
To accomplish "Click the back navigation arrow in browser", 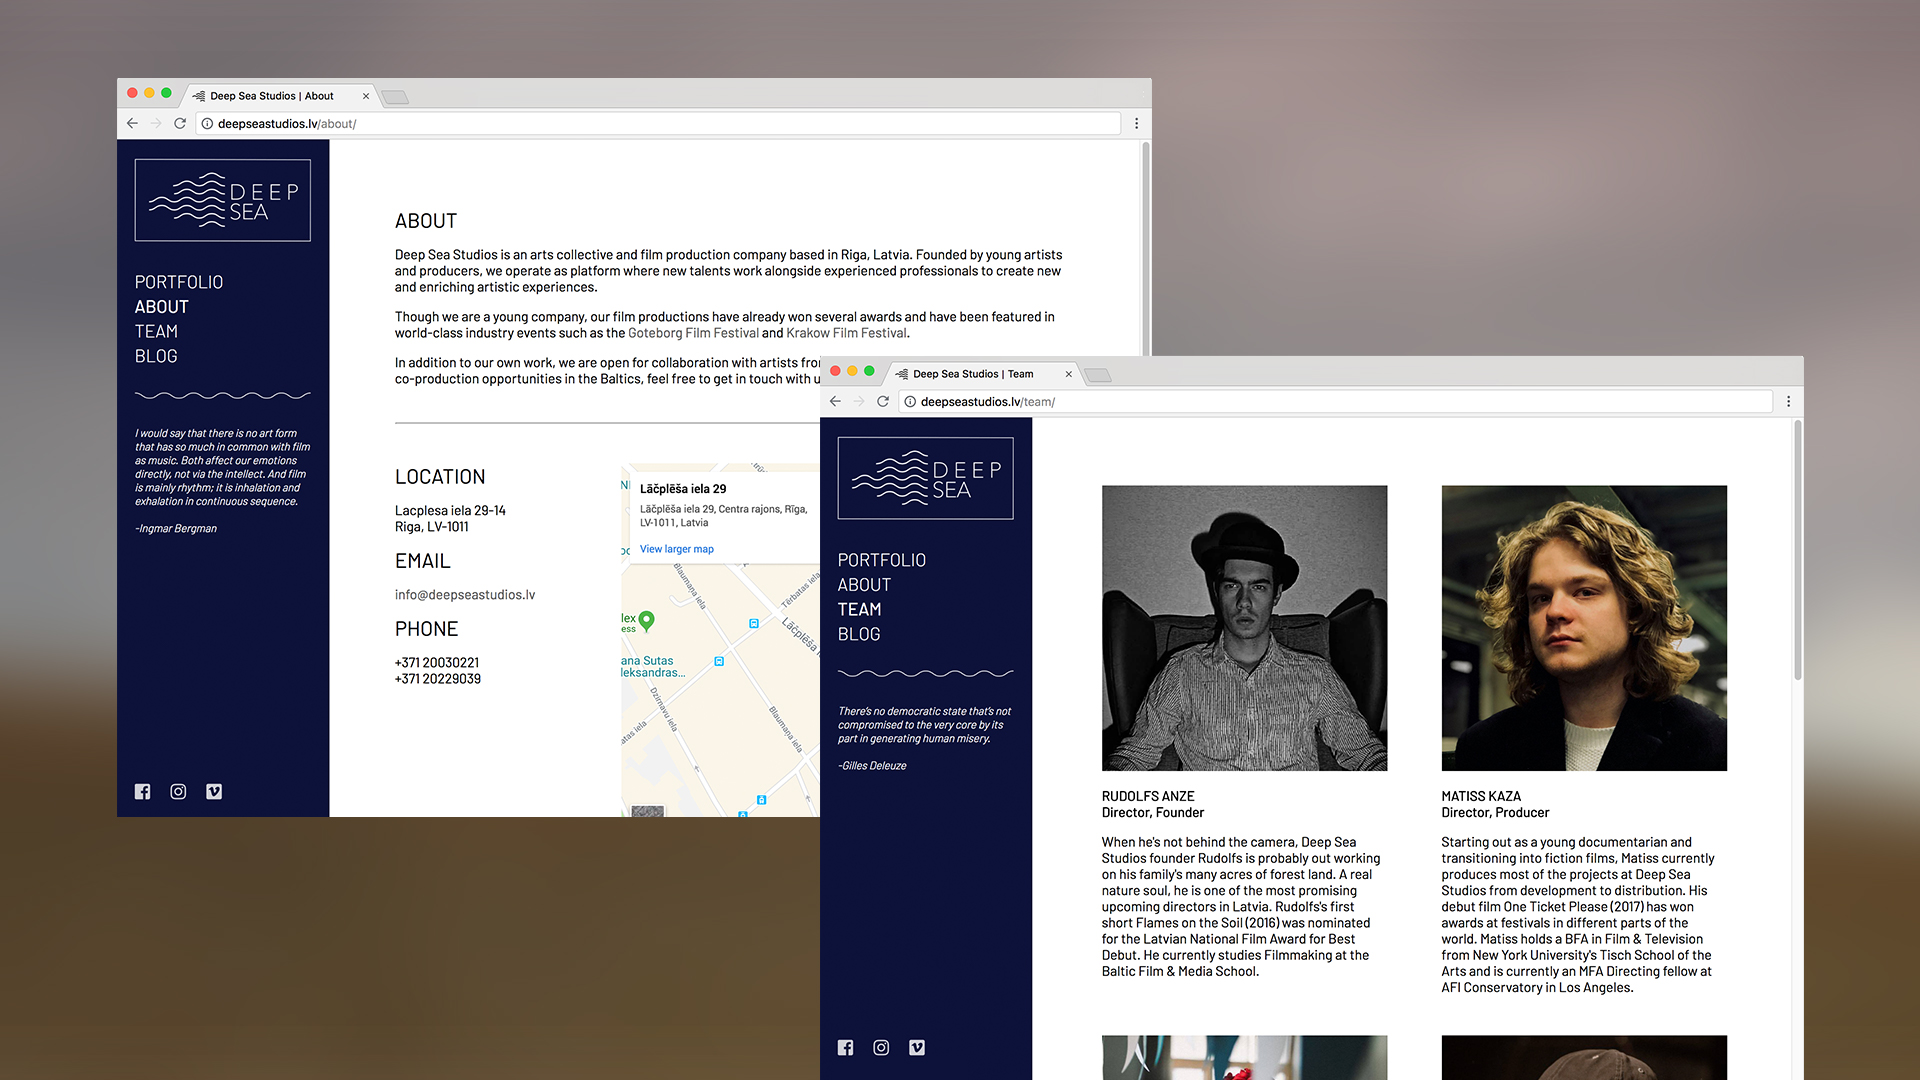I will click(x=132, y=124).
